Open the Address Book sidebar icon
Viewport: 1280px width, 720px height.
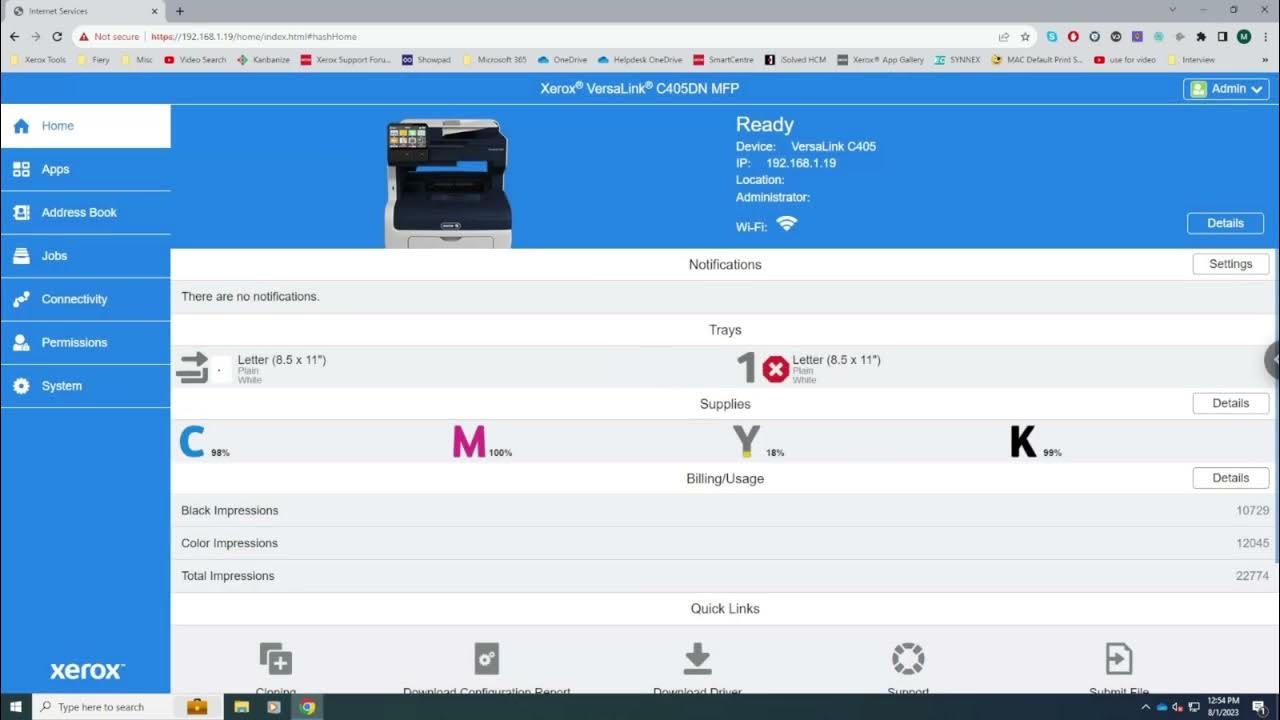(21, 212)
